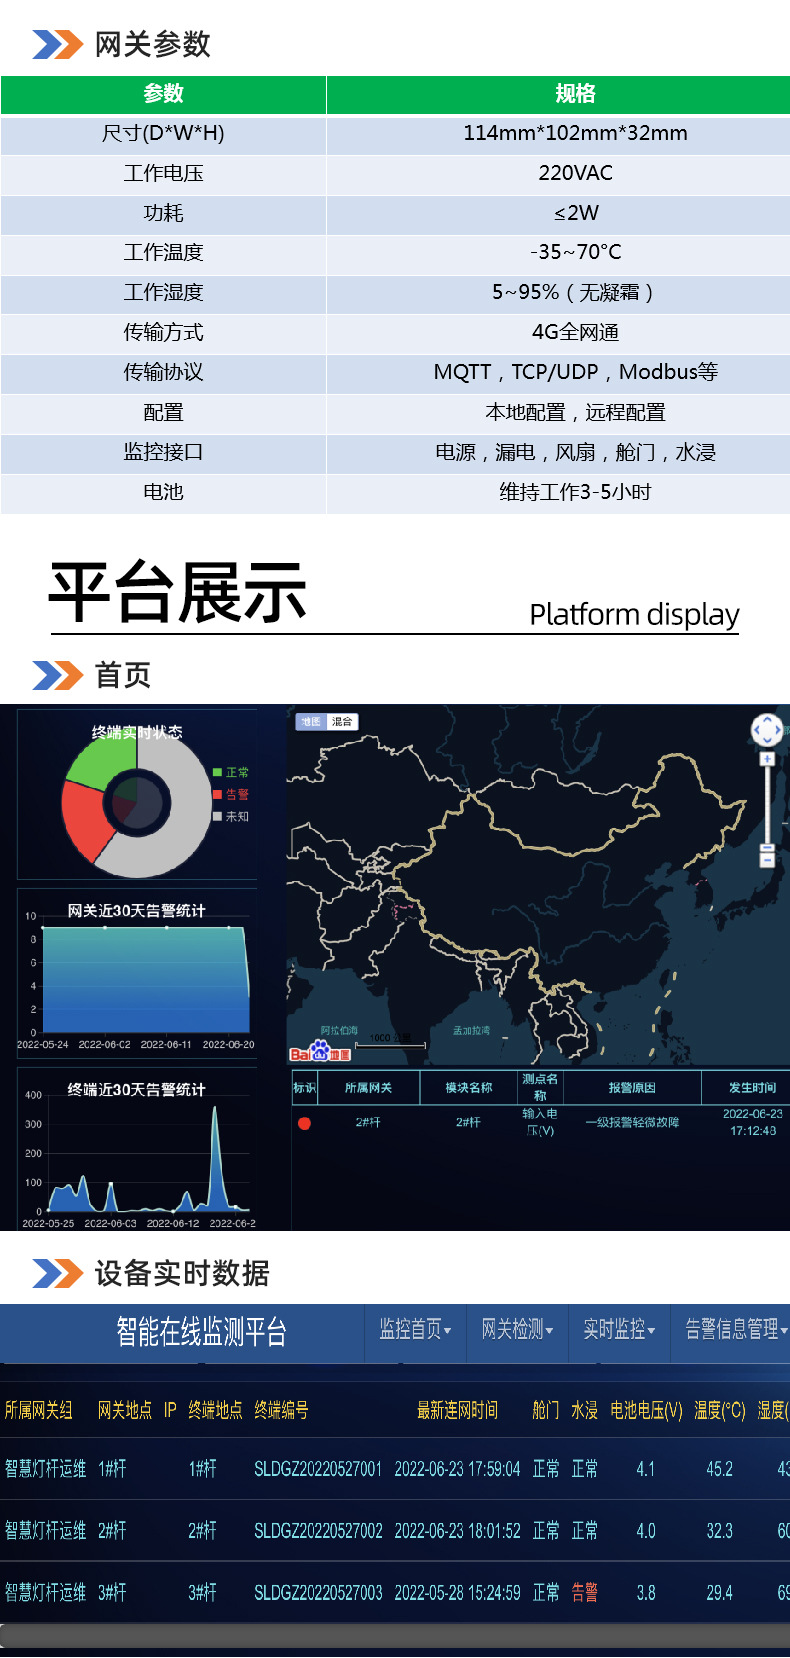Click terminal number SLDGZ20220527001
The image size is (790, 1658).
(318, 1469)
